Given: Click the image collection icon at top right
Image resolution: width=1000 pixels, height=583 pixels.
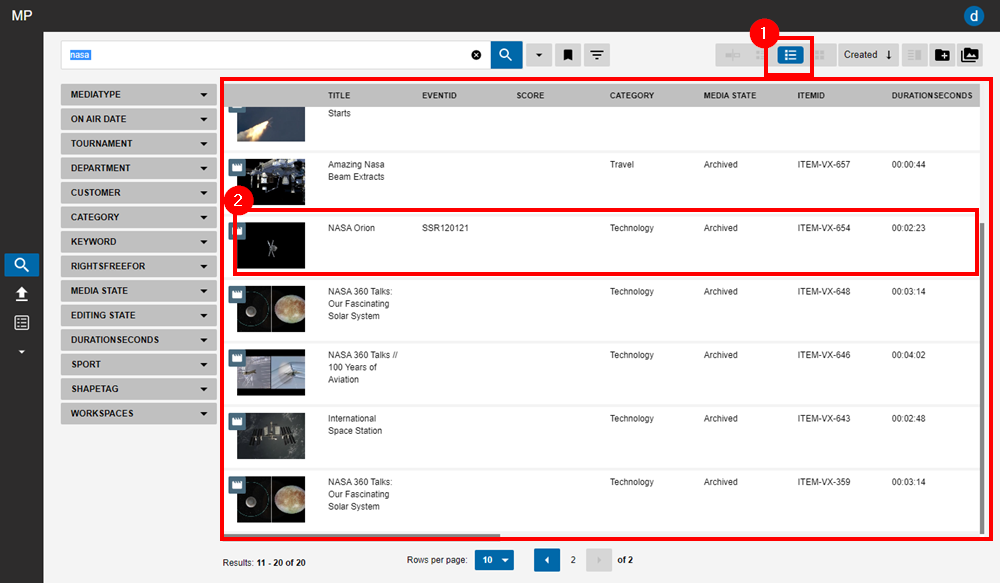Looking at the screenshot, I should point(969,55).
